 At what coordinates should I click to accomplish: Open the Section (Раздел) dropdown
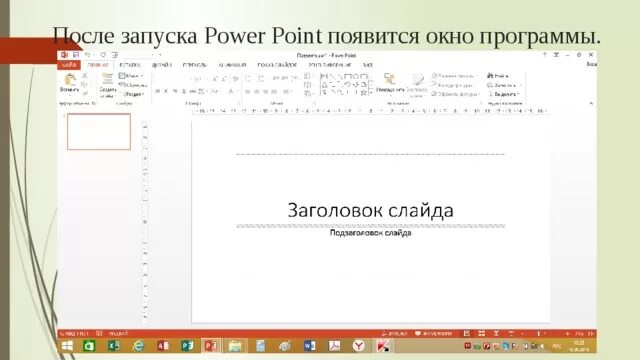[133, 94]
